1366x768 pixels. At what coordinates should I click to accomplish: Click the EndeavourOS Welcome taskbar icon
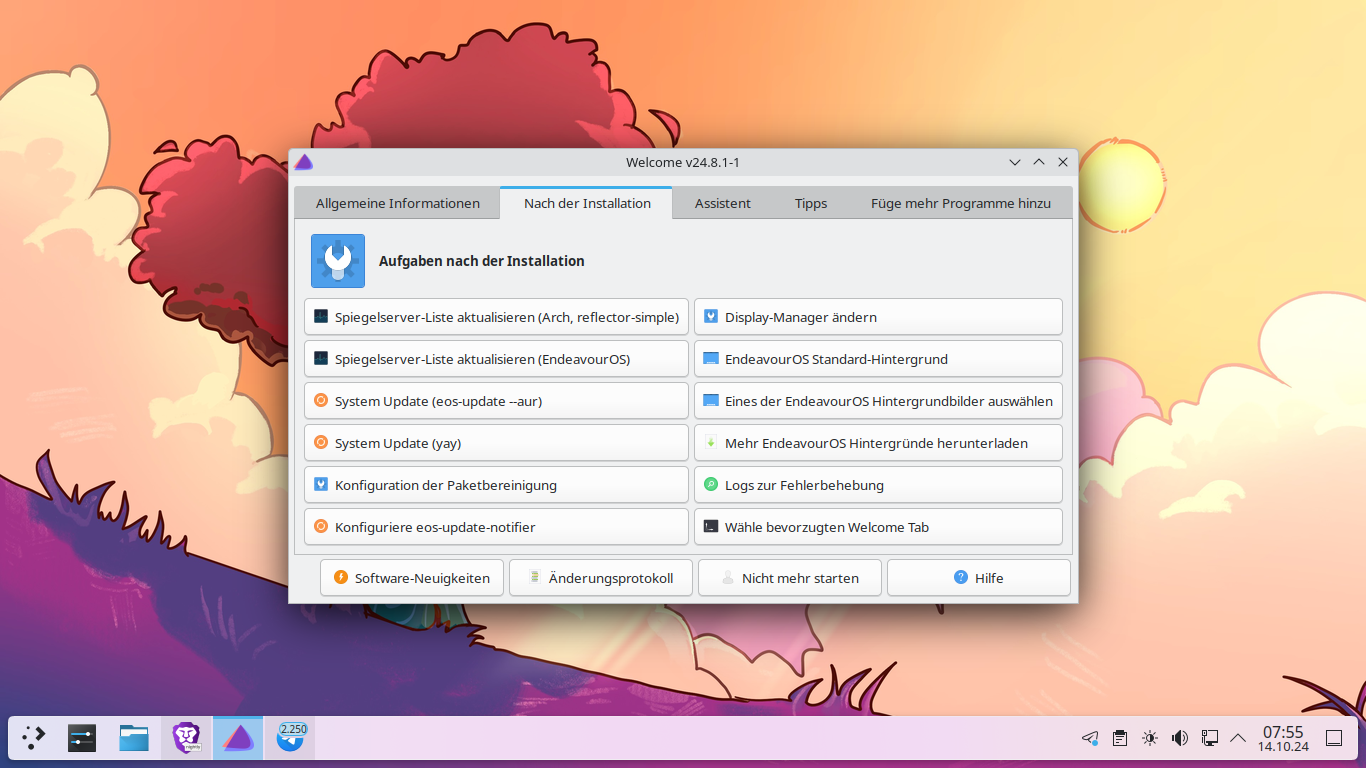pyautogui.click(x=238, y=738)
